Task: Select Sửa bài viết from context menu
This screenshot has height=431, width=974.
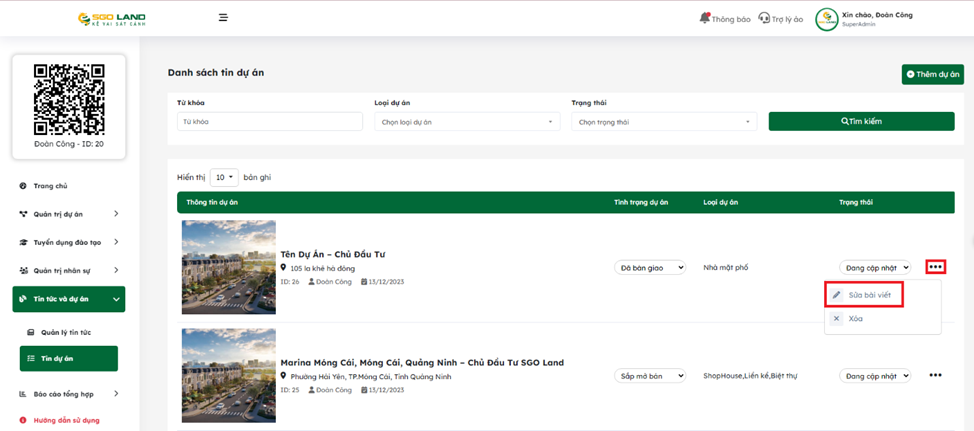Action: tap(868, 295)
